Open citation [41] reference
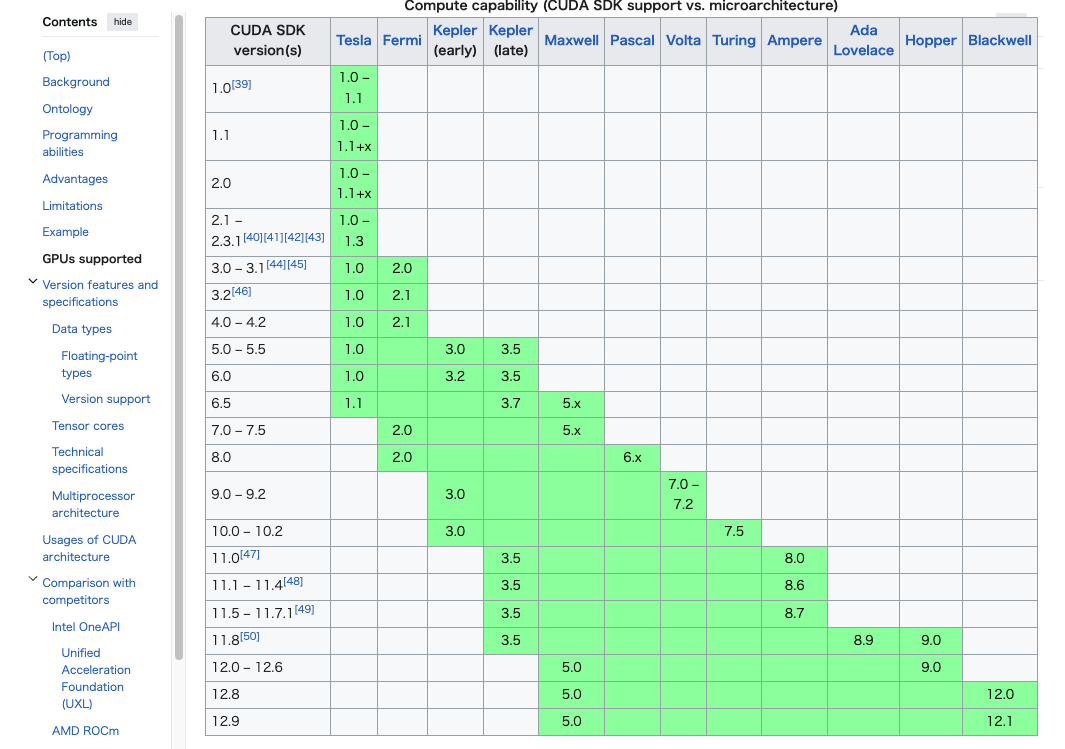 [273, 237]
